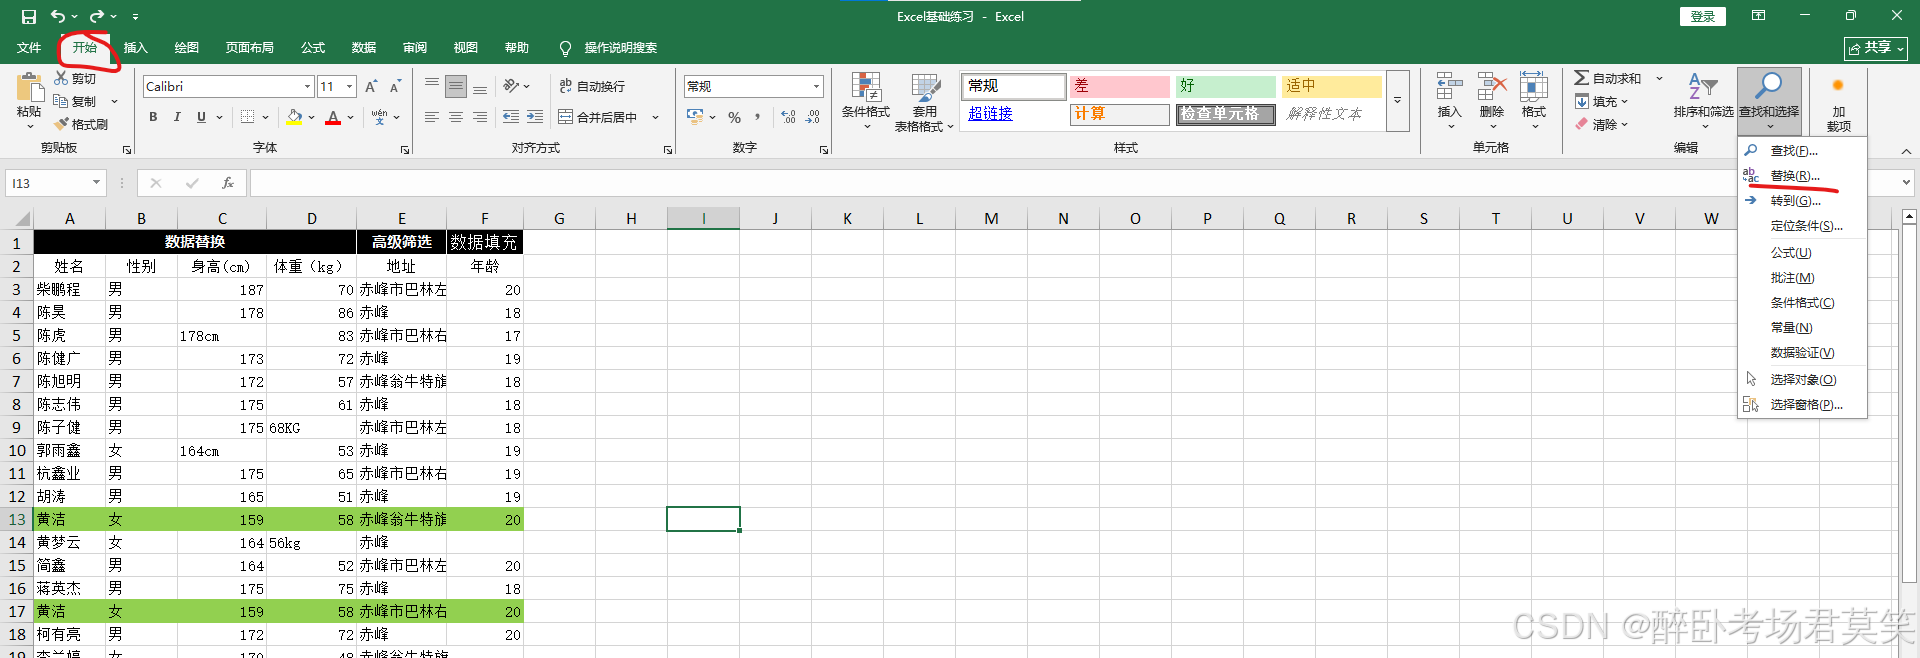Apply the red font color A
The height and width of the screenshot is (658, 1920).
click(333, 117)
